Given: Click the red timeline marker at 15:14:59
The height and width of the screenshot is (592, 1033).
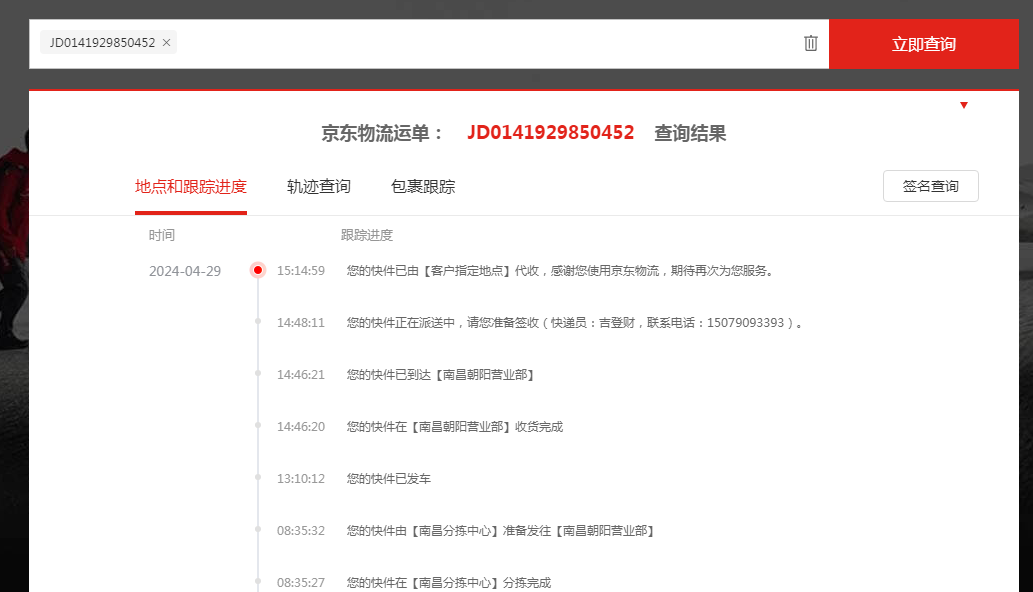Looking at the screenshot, I should 258,270.
